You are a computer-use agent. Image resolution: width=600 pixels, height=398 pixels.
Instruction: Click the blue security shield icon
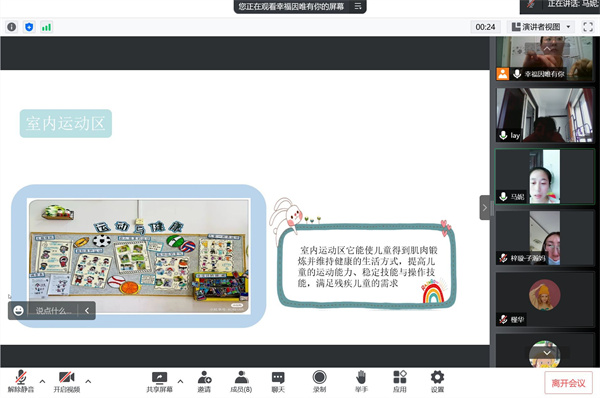tap(29, 27)
